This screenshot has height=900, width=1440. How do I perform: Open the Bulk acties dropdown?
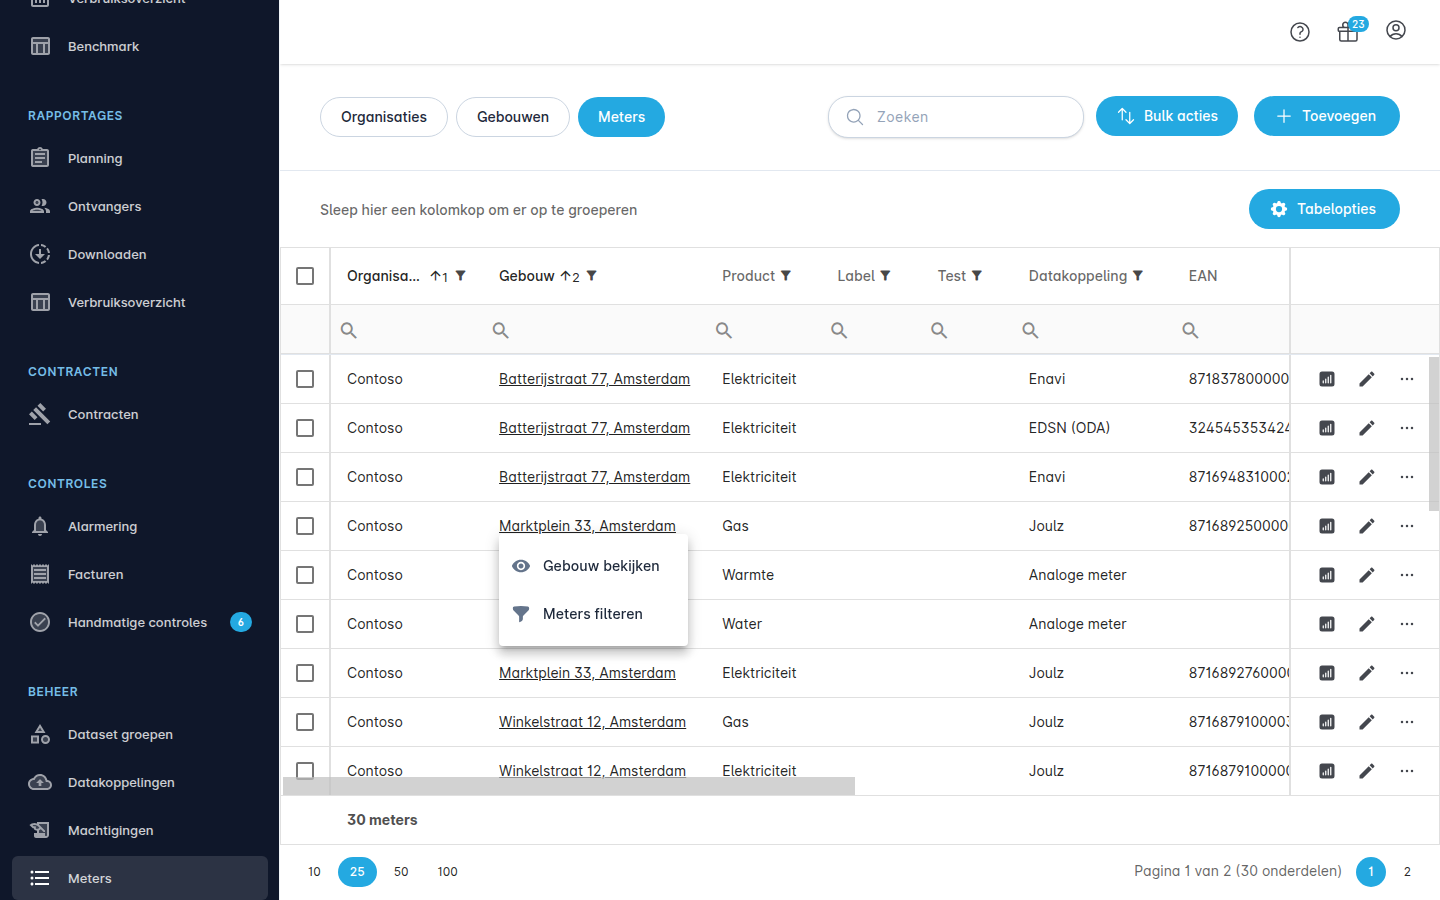click(x=1167, y=116)
